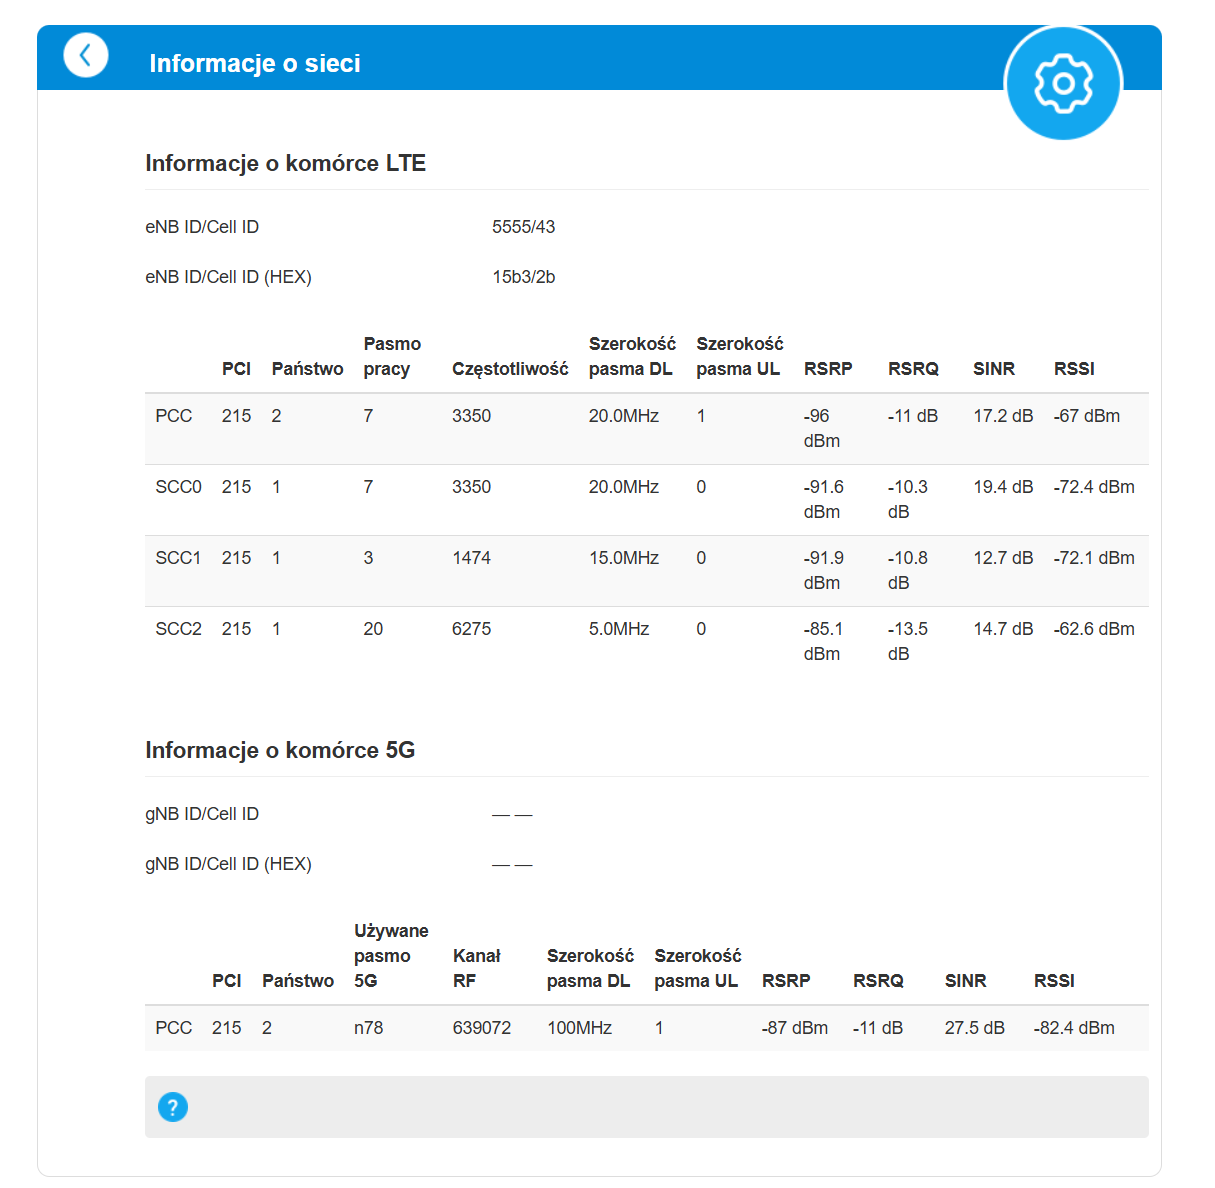1215x1188 pixels.
Task: Open settings via the gear icon
Action: coord(1063,82)
